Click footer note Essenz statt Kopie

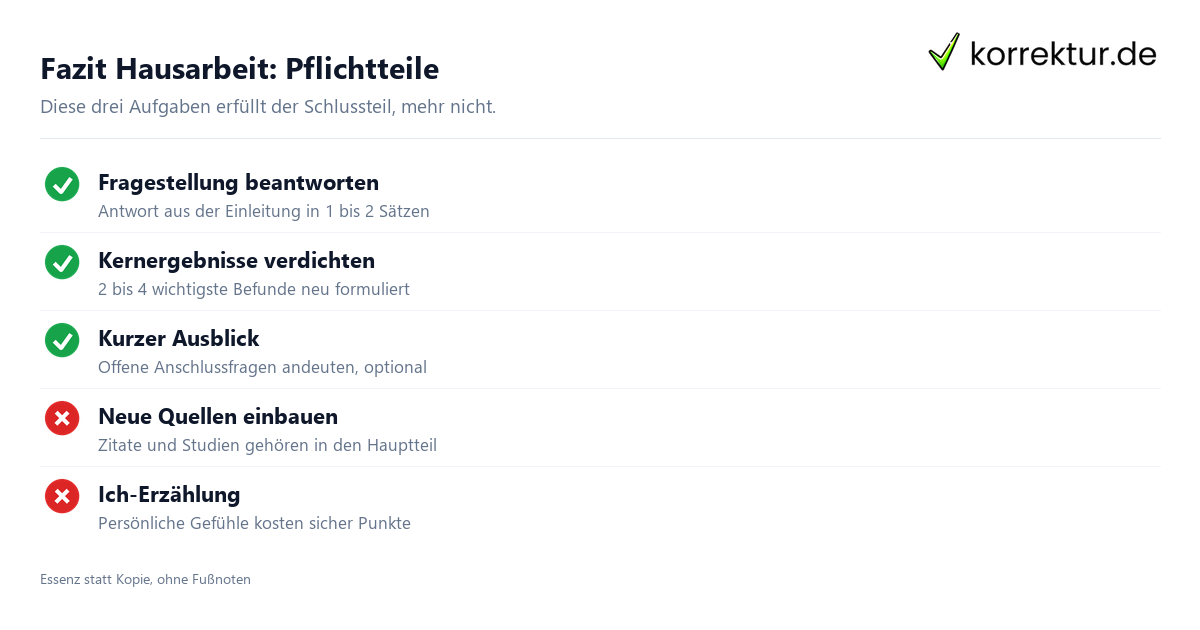click(145, 579)
